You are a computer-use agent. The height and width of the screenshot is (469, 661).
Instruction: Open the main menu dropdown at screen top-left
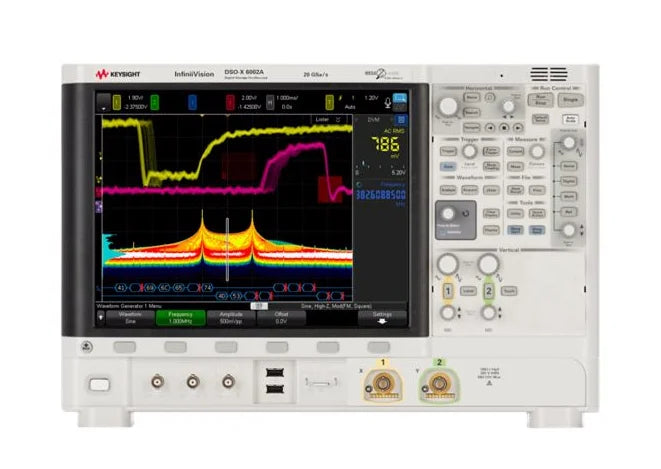tap(104, 102)
